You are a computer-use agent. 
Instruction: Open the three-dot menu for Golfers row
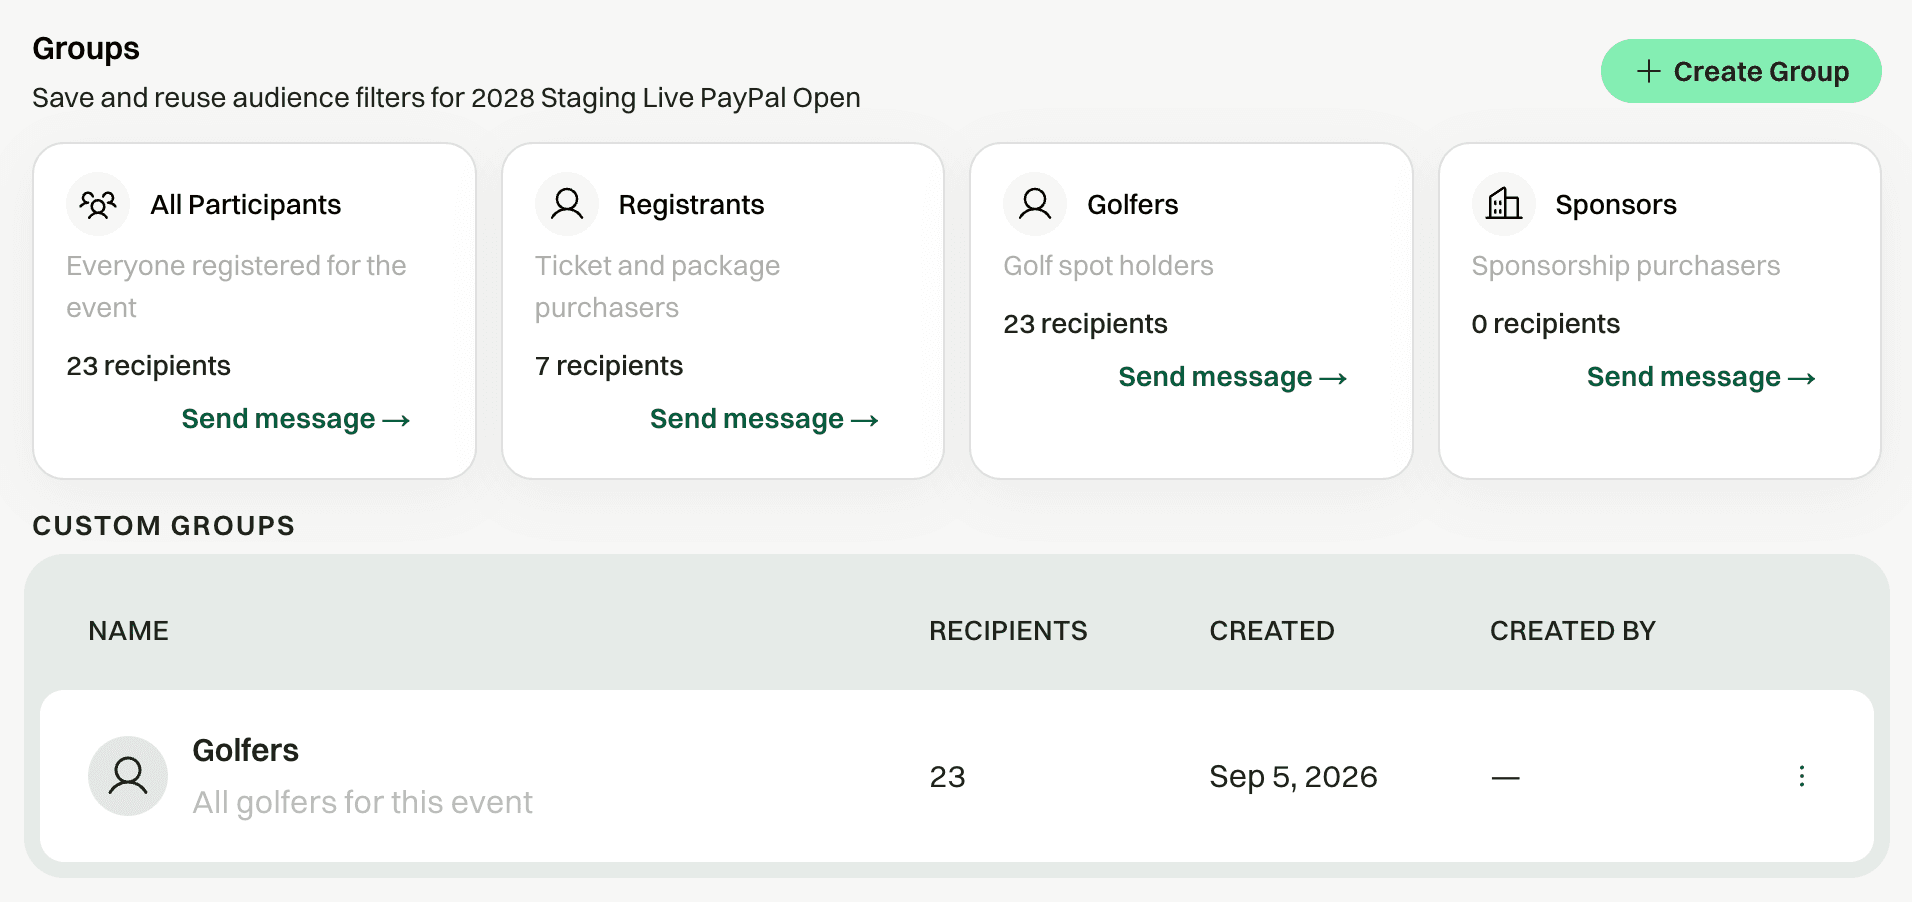point(1802,776)
